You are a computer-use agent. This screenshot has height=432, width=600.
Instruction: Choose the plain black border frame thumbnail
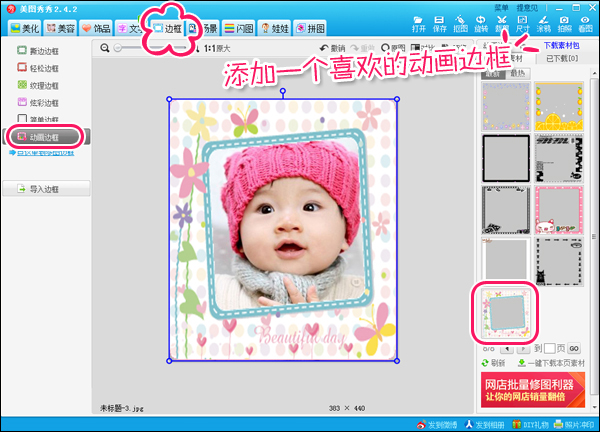506,158
